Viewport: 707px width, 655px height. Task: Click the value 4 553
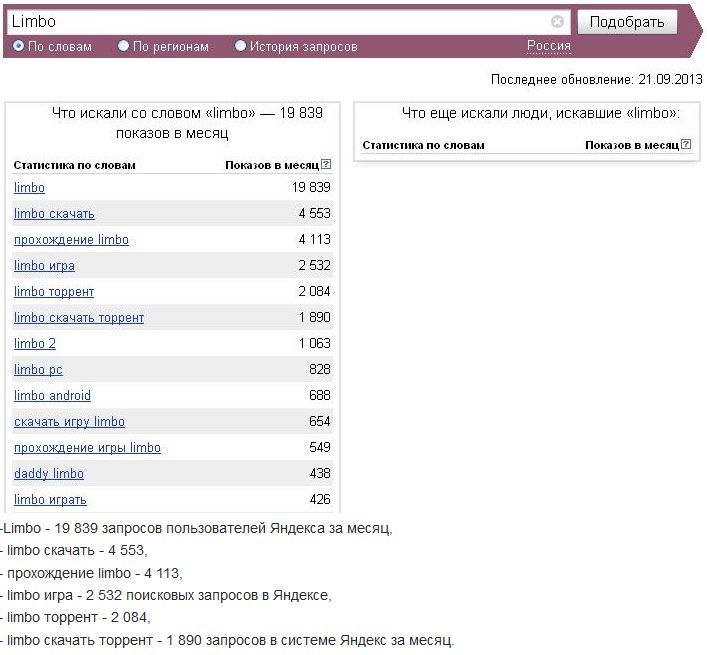pyautogui.click(x=315, y=213)
